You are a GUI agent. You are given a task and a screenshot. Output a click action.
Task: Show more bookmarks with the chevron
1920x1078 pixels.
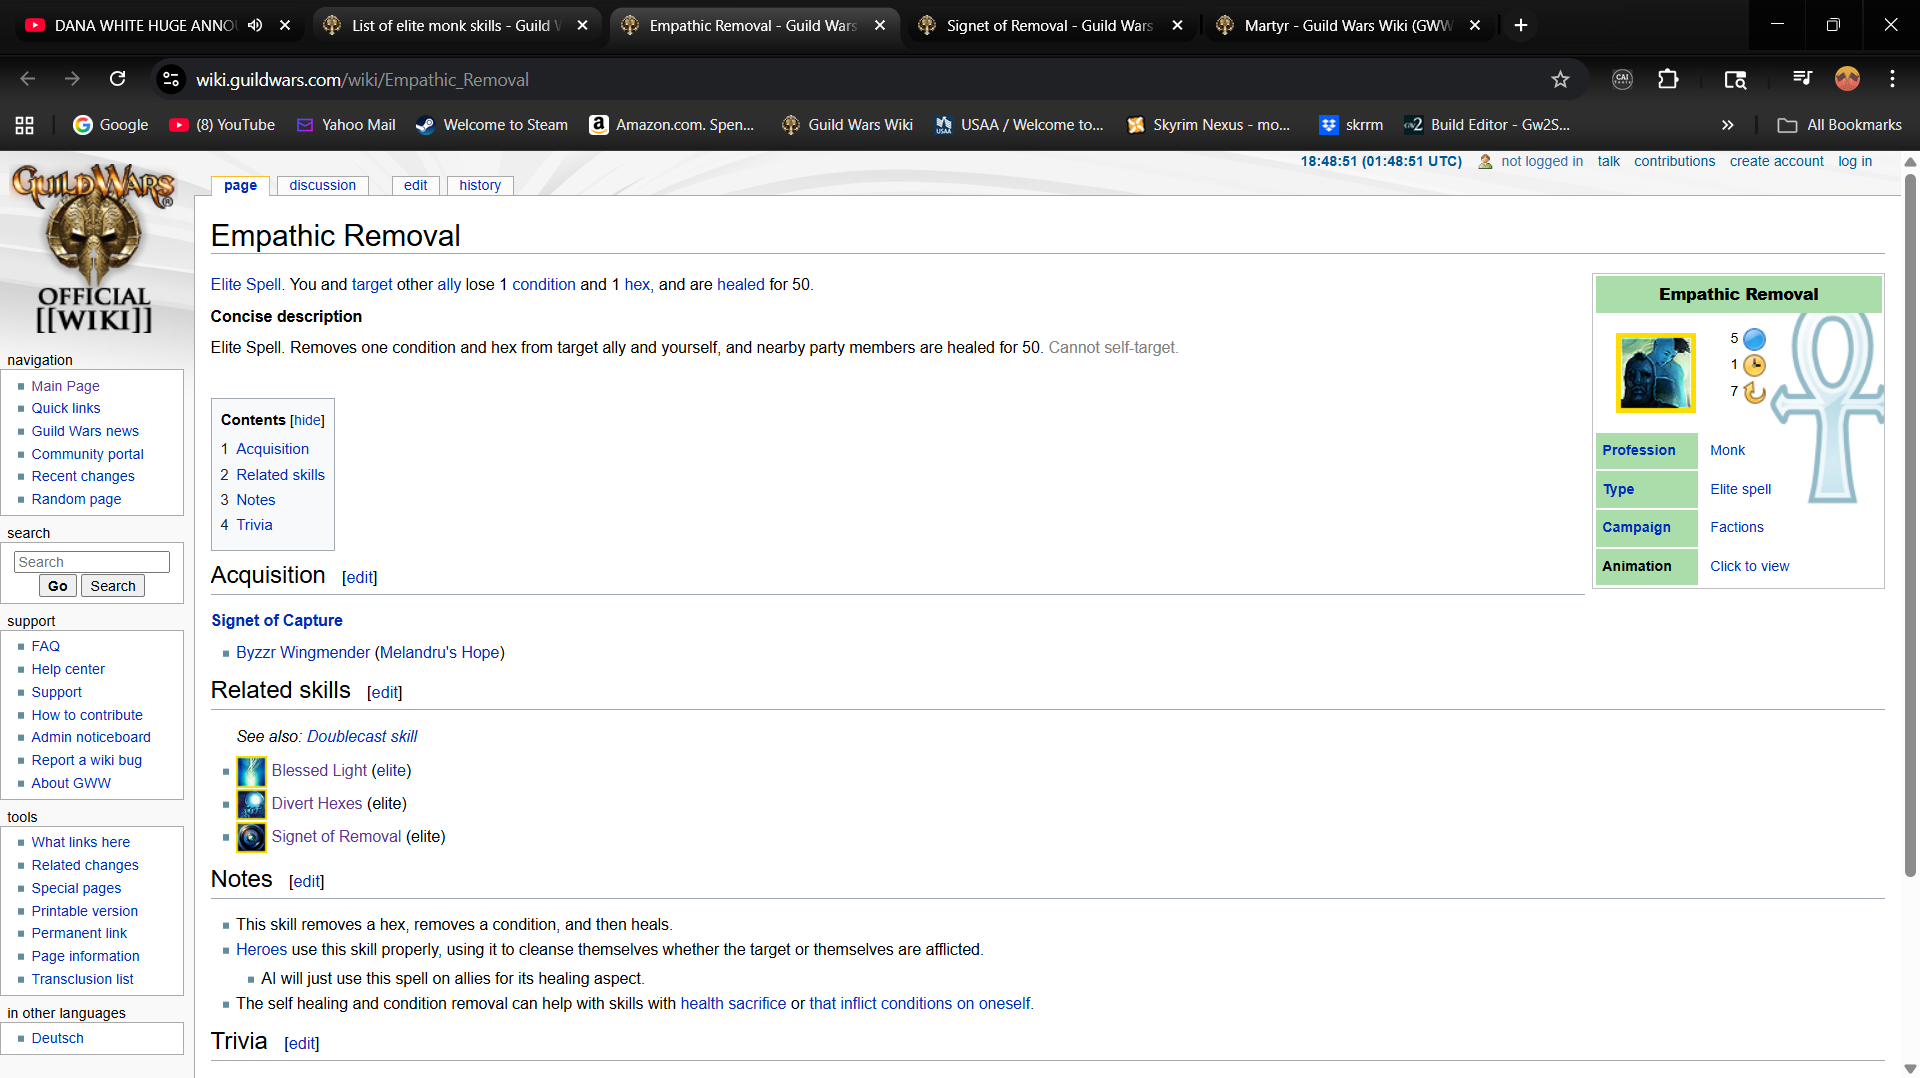point(1727,125)
